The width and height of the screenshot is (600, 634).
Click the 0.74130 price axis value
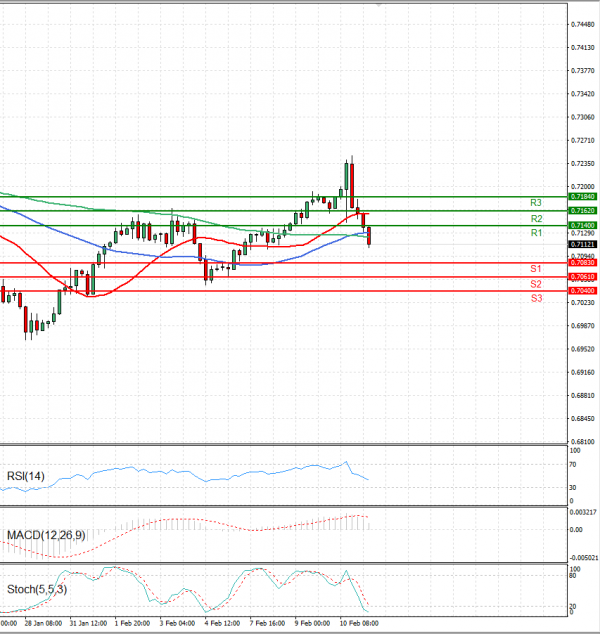583,48
